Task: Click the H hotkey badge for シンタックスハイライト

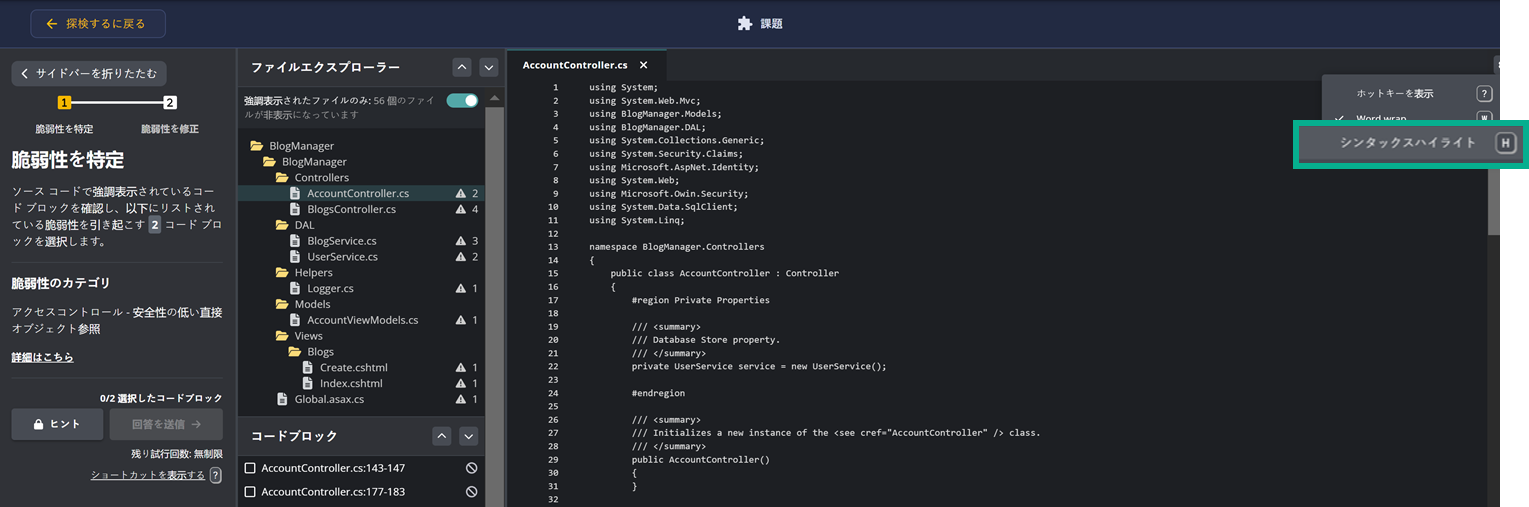Action: (1505, 143)
